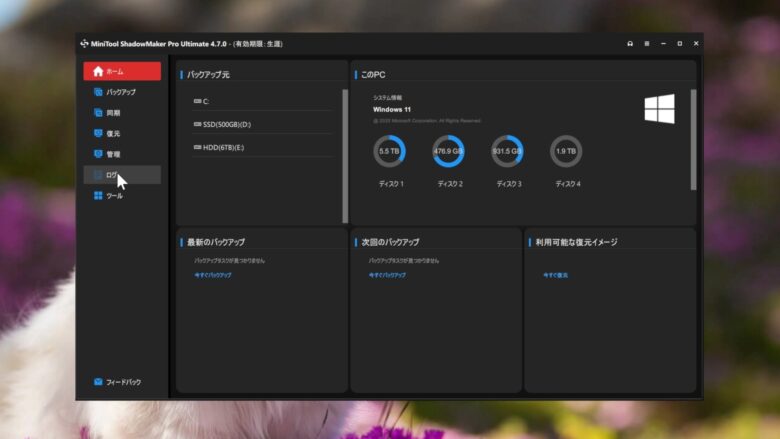
Task: Click the home icon in the sidebar
Action: click(x=98, y=71)
